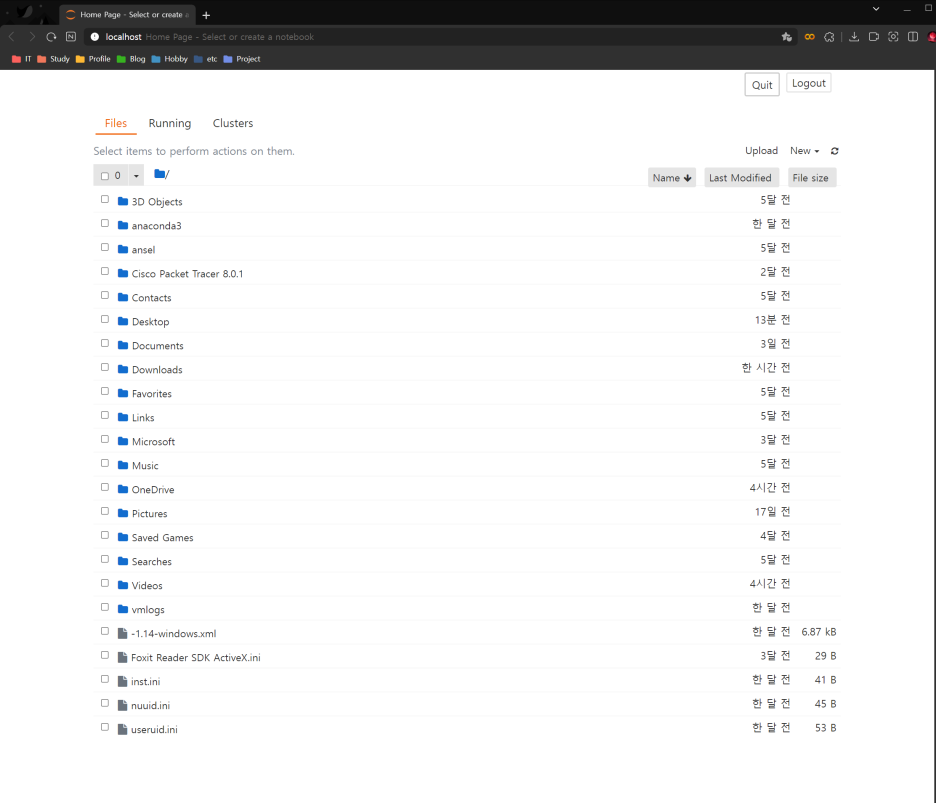Expand the selection type dropdown arrow
This screenshot has height=803, width=936.
tap(136, 176)
